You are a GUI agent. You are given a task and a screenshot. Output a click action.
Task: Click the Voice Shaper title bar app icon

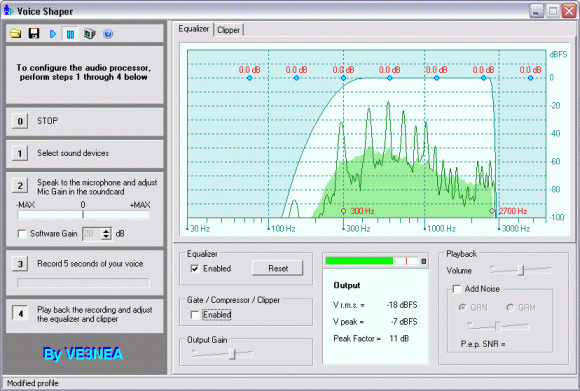[x=8, y=10]
